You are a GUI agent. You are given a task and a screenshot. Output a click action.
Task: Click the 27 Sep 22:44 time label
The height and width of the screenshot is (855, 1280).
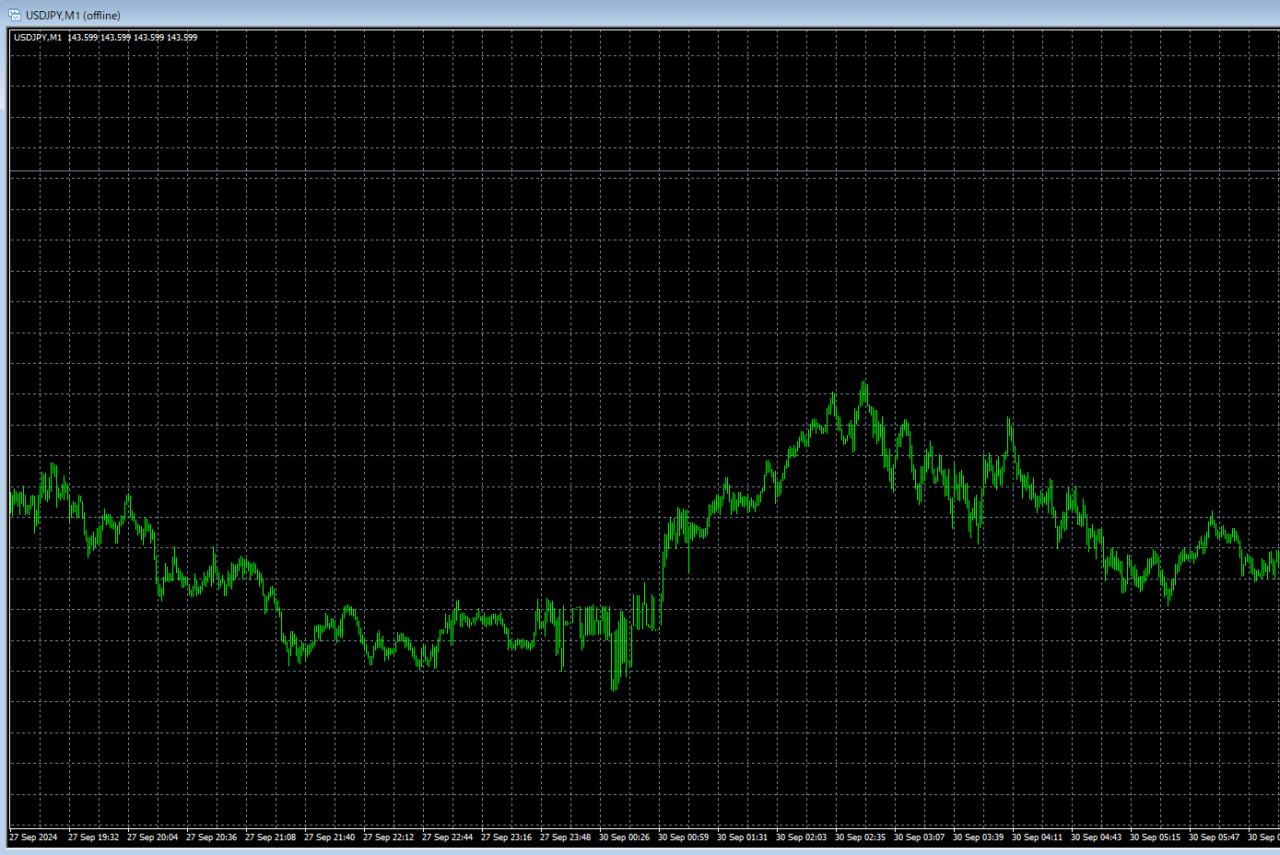click(x=448, y=837)
